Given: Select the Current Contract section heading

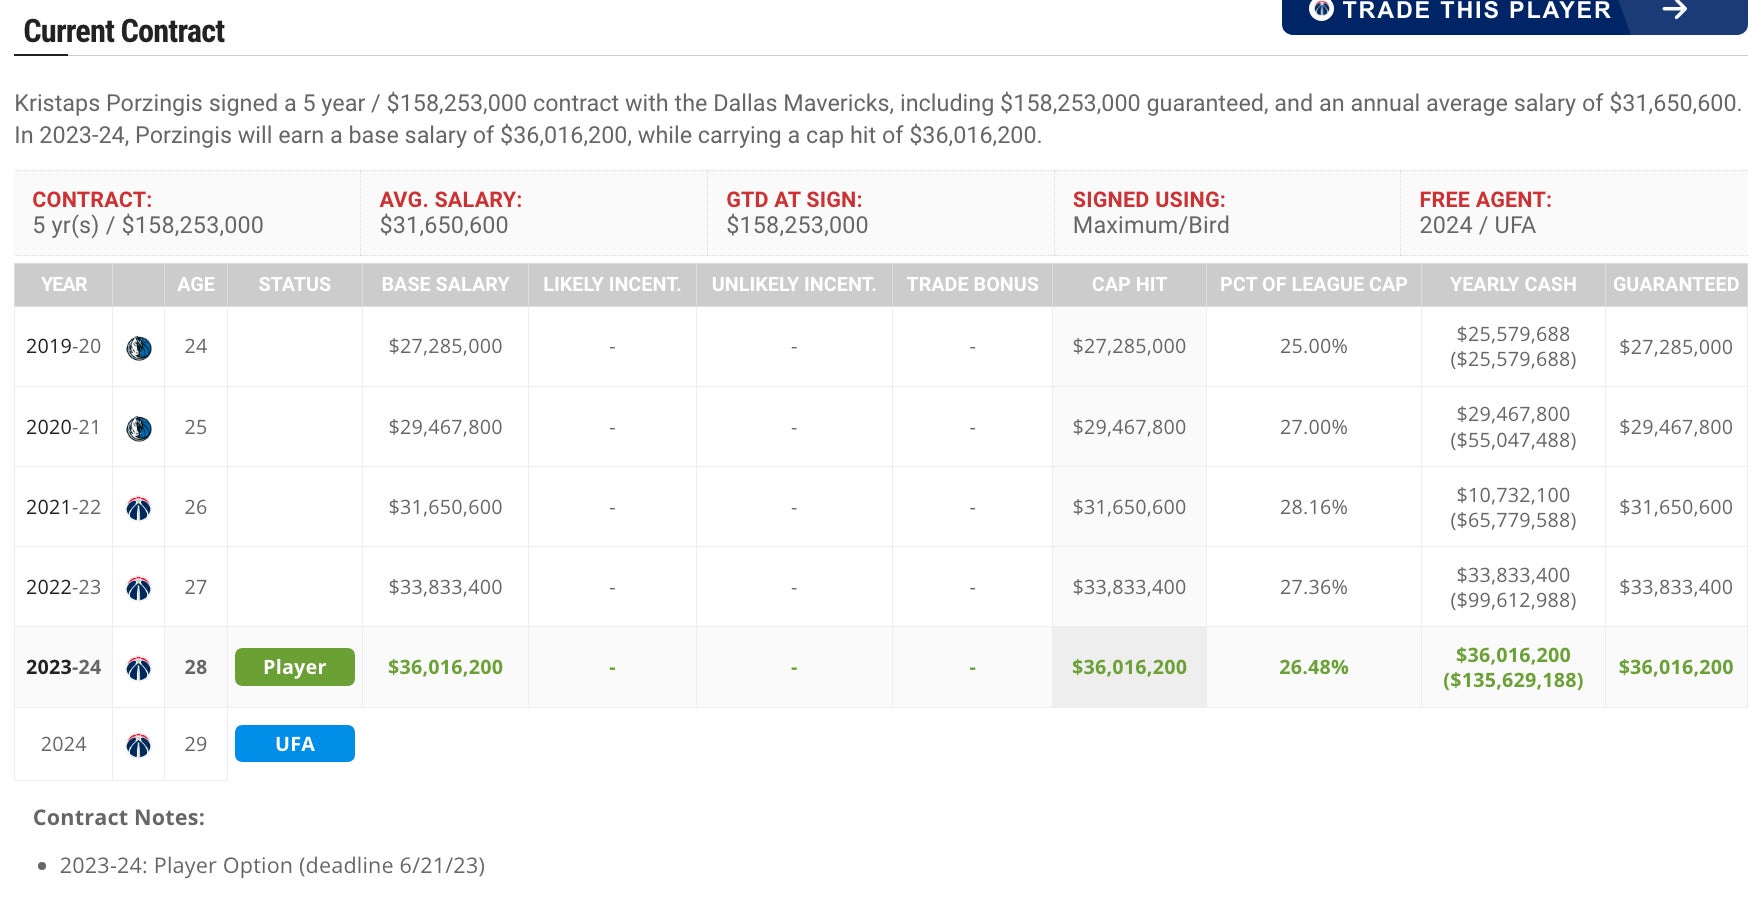Looking at the screenshot, I should pos(124,32).
